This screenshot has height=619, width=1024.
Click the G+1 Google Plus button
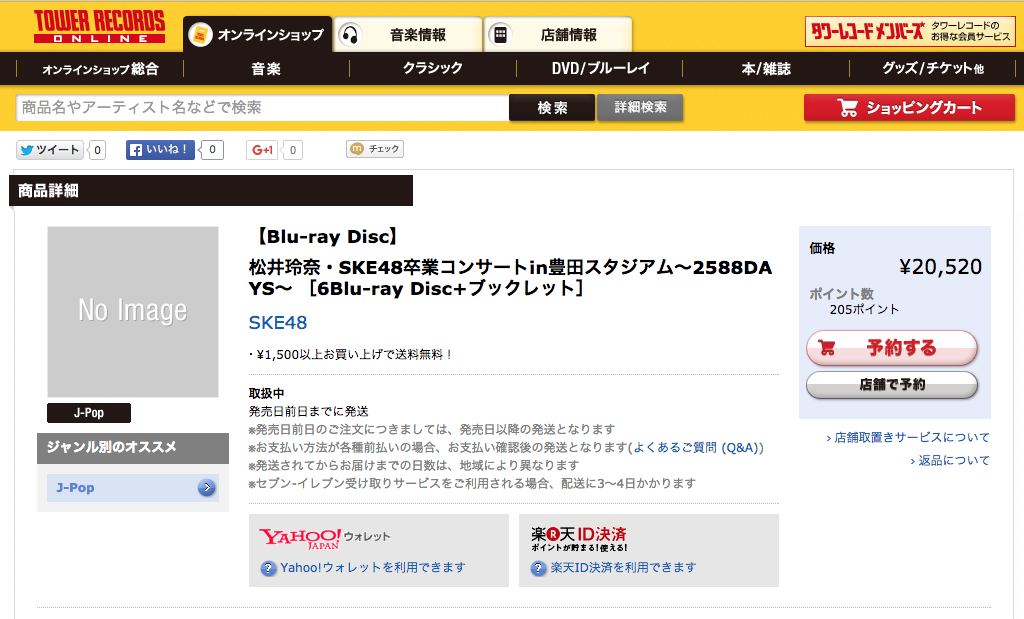[262, 150]
